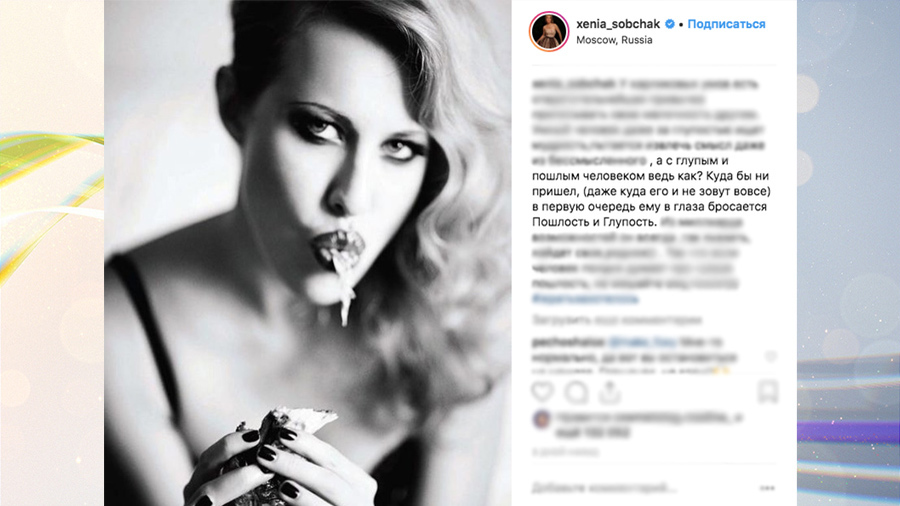900x506 pixels.
Task: Save the post with the bookmark icon
Action: pos(767,392)
